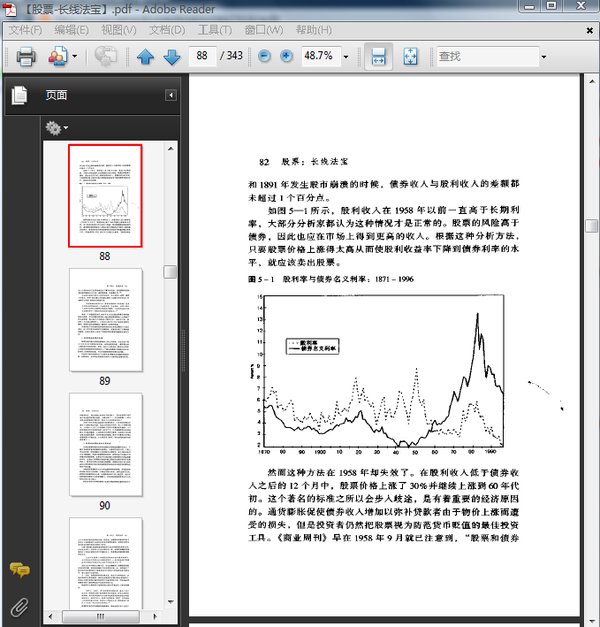Select the partially visible page 91 thumbnail
This screenshot has width=600, height=627.
[x=106, y=563]
